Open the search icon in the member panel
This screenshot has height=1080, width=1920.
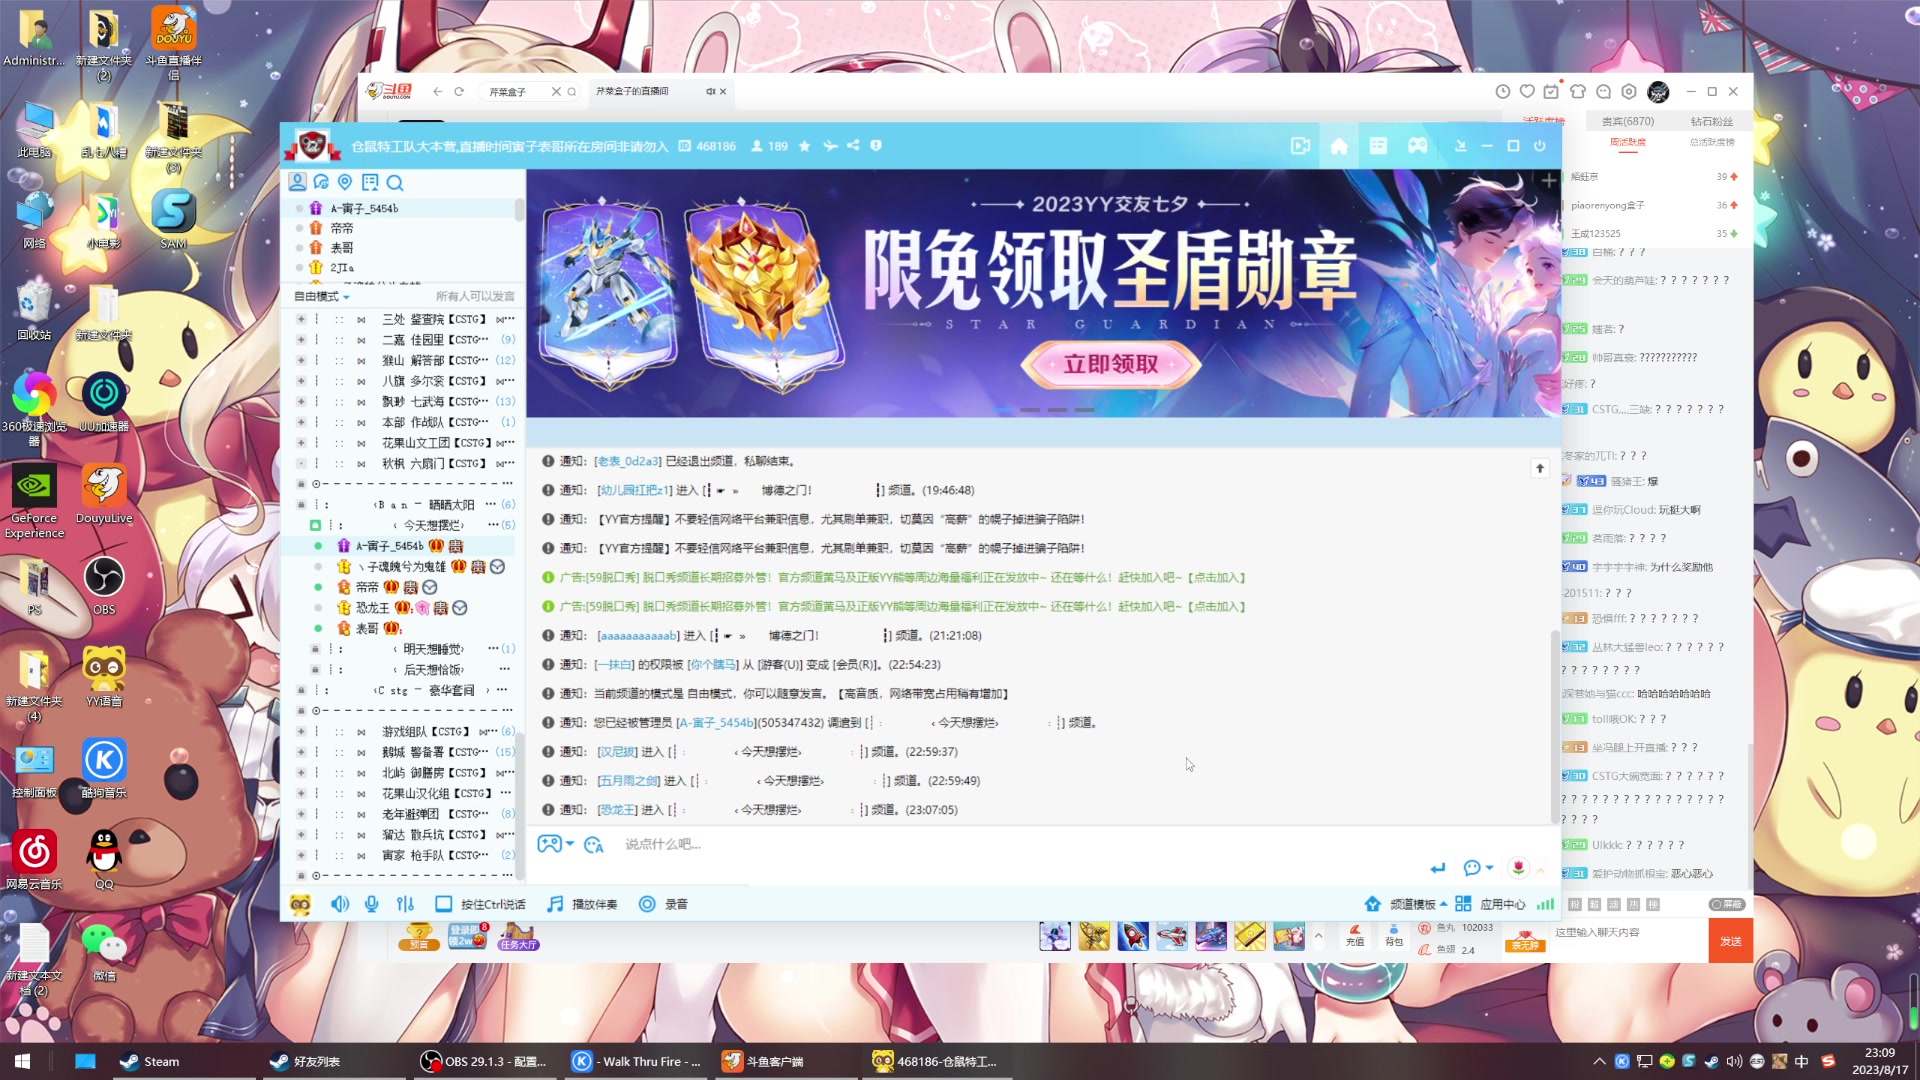(x=395, y=183)
